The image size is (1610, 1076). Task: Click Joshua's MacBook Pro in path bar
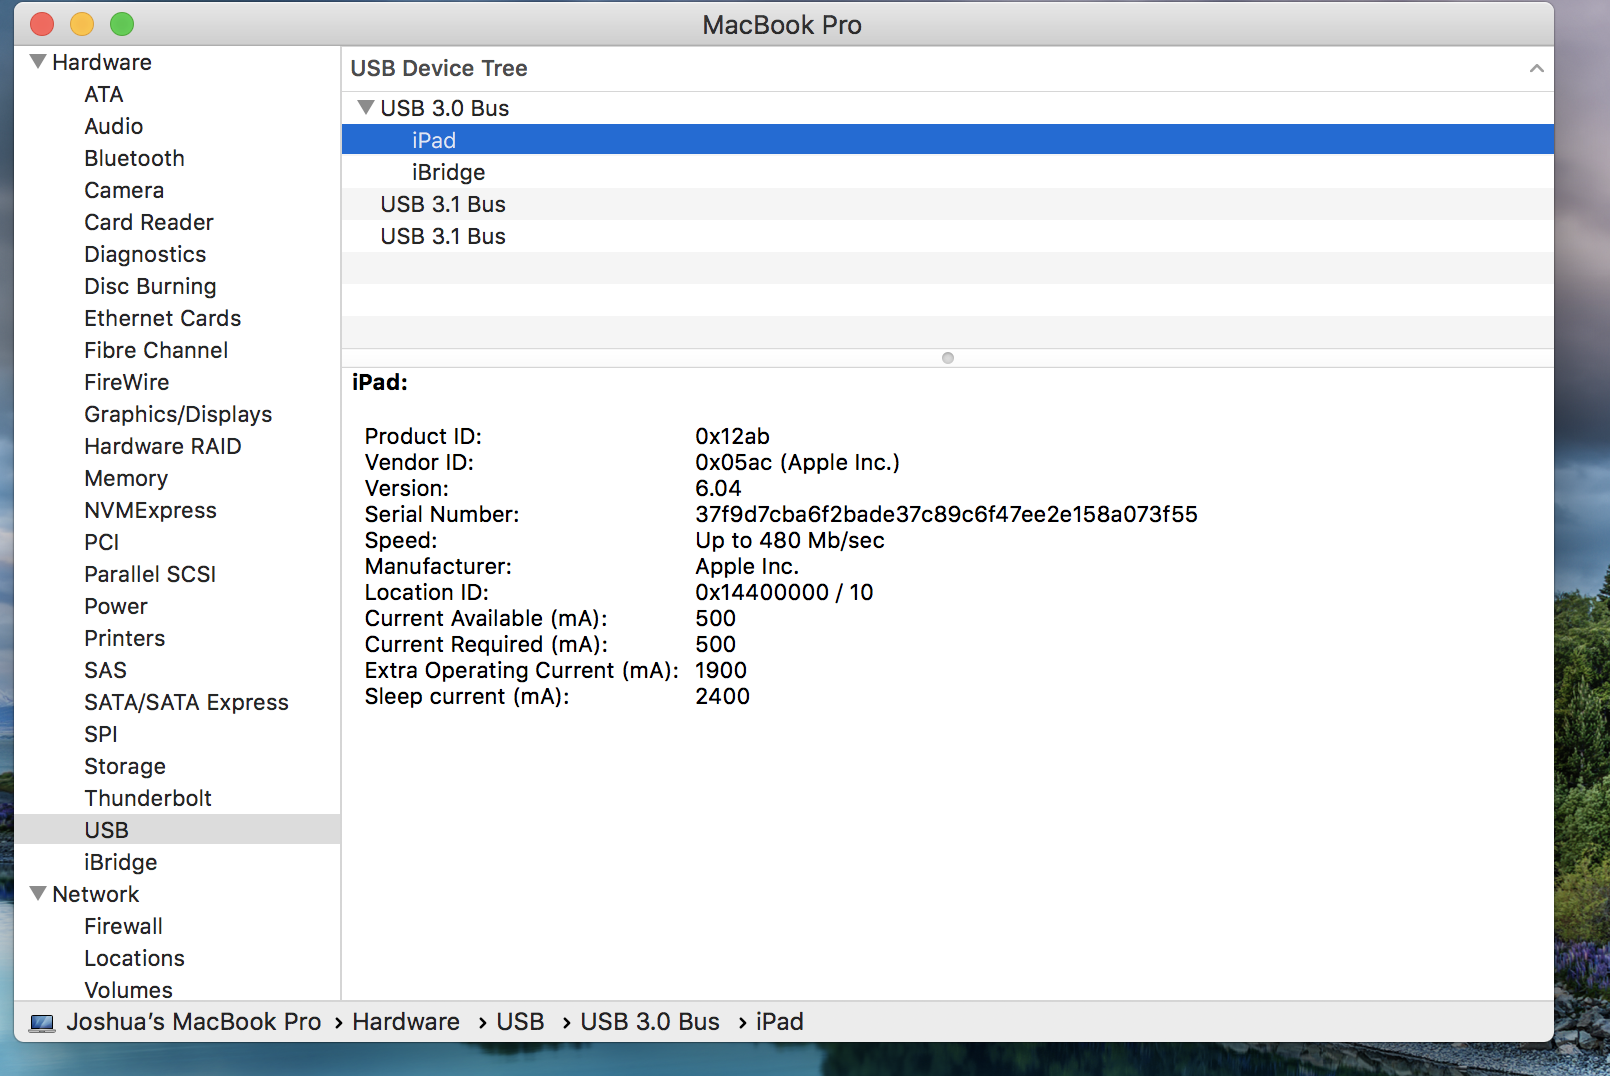point(194,1022)
